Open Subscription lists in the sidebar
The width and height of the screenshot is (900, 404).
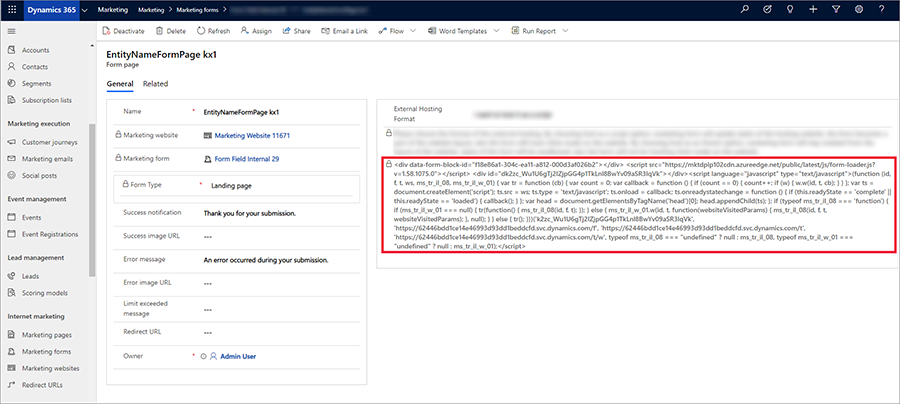46,100
